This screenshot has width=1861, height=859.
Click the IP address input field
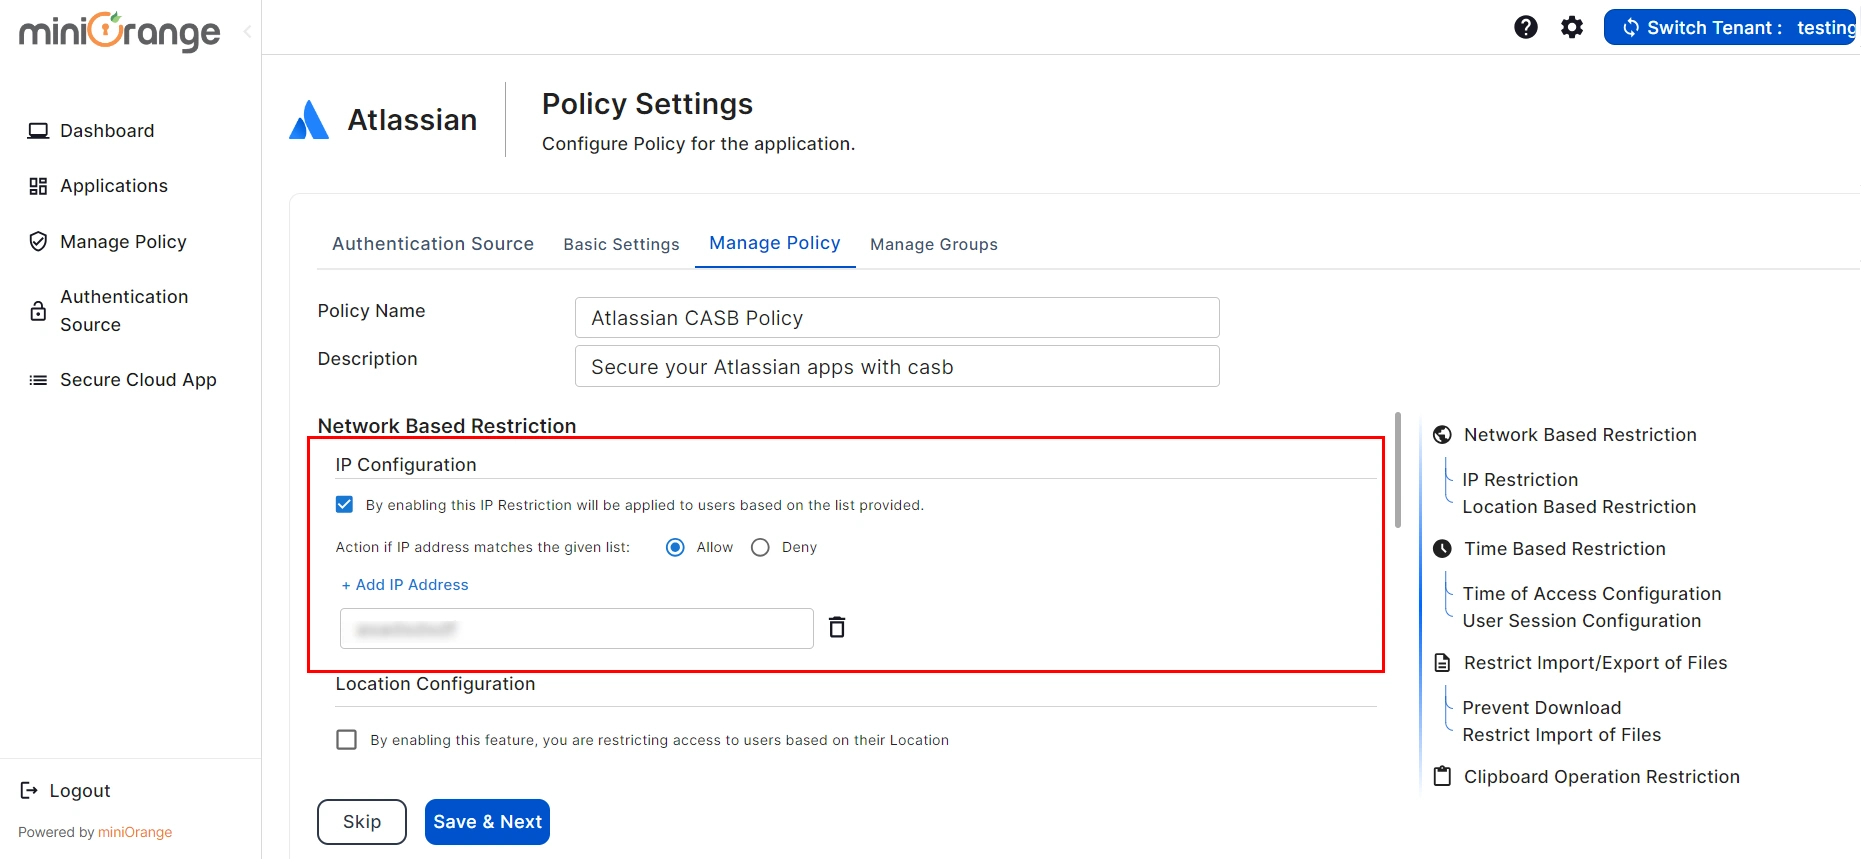click(x=577, y=629)
